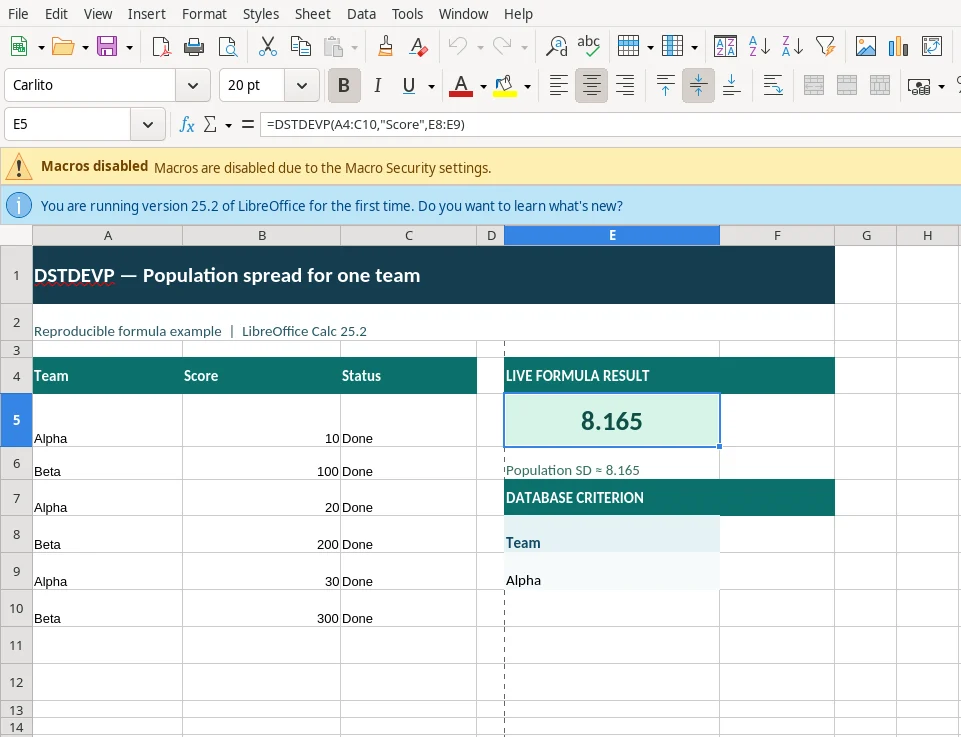This screenshot has height=737, width=961.
Task: Open the underline style dropdown arrow
Action: [x=431, y=86]
